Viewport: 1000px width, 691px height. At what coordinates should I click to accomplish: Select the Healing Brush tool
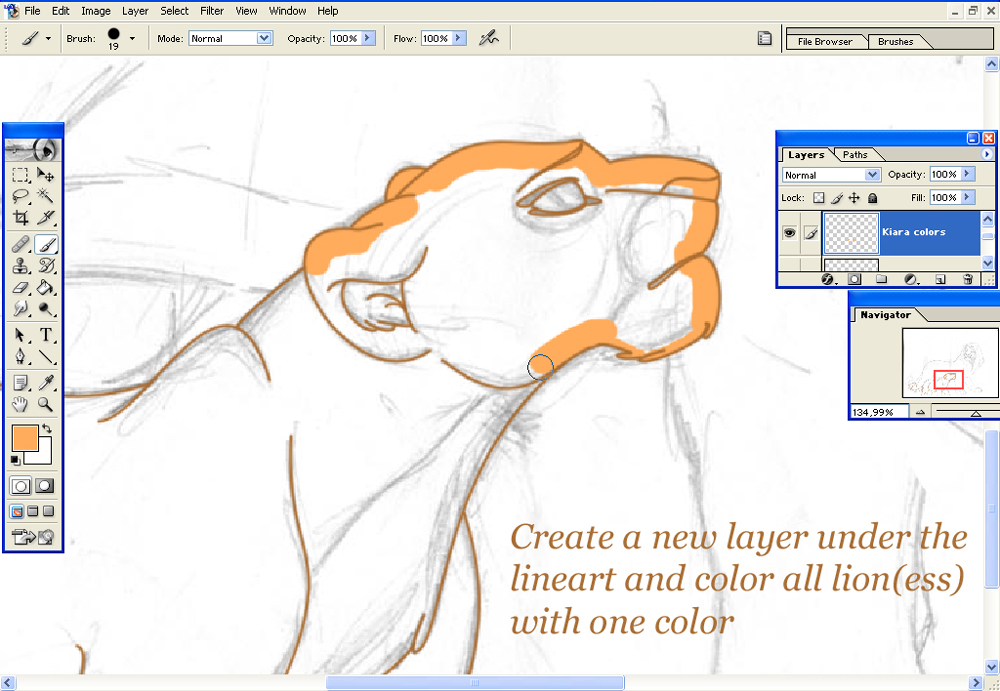pyautogui.click(x=20, y=244)
